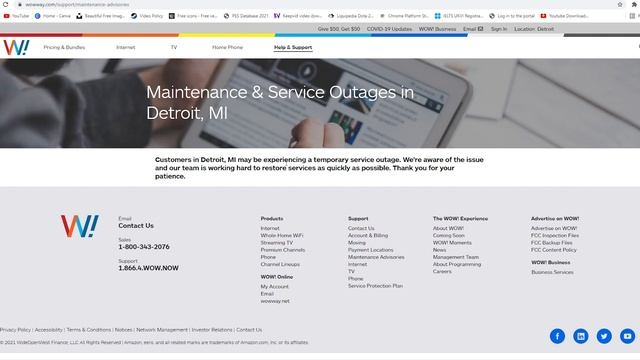Viewport: 640px width, 360px height.
Task: Open the Chrome Platform Status bookmark
Action: (x=404, y=16)
